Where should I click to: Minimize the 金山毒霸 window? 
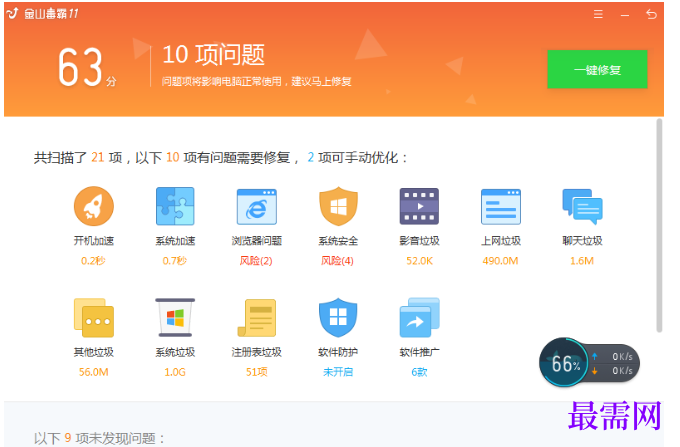[x=624, y=15]
